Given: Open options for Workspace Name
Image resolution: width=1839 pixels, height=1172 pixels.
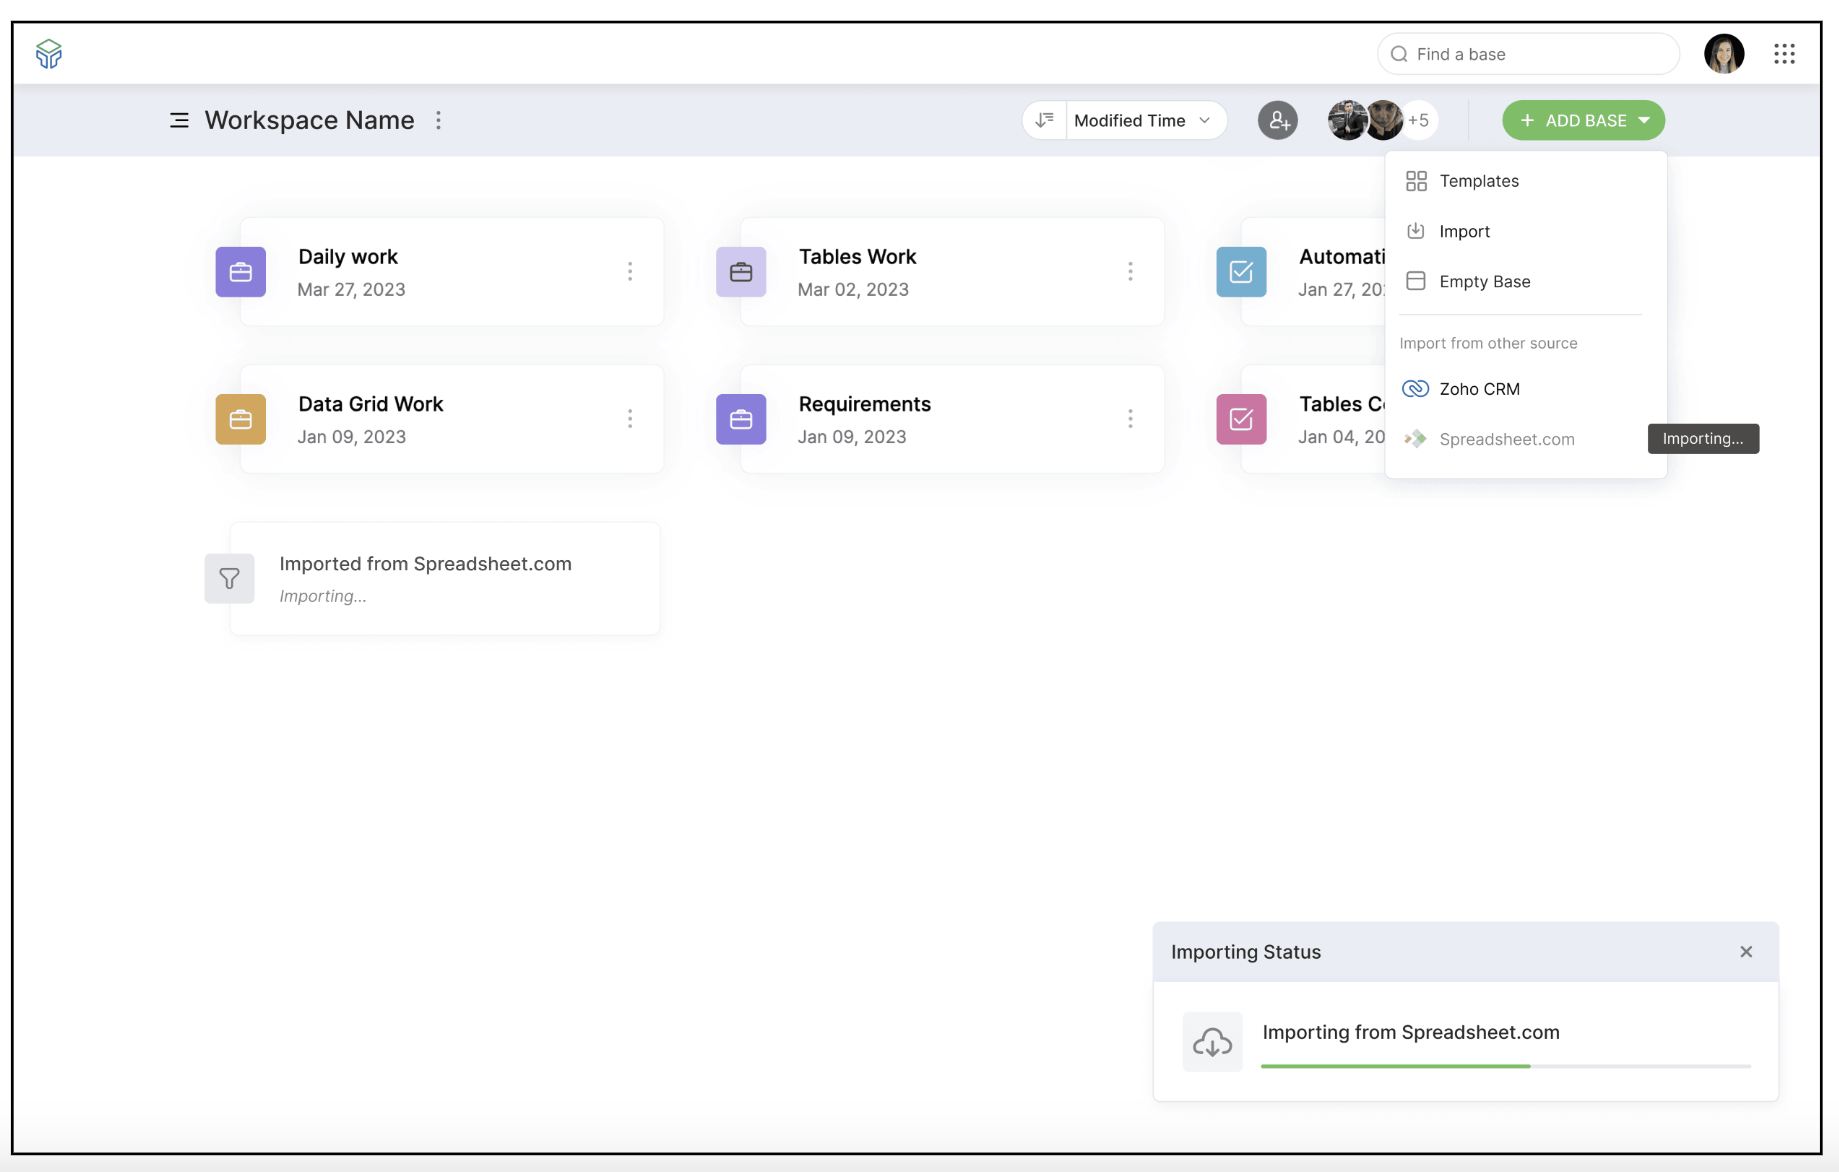Looking at the screenshot, I should tap(438, 120).
